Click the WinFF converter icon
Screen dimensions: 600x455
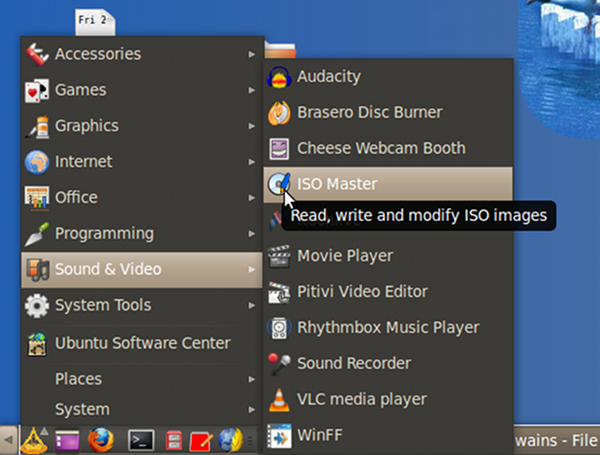279,435
